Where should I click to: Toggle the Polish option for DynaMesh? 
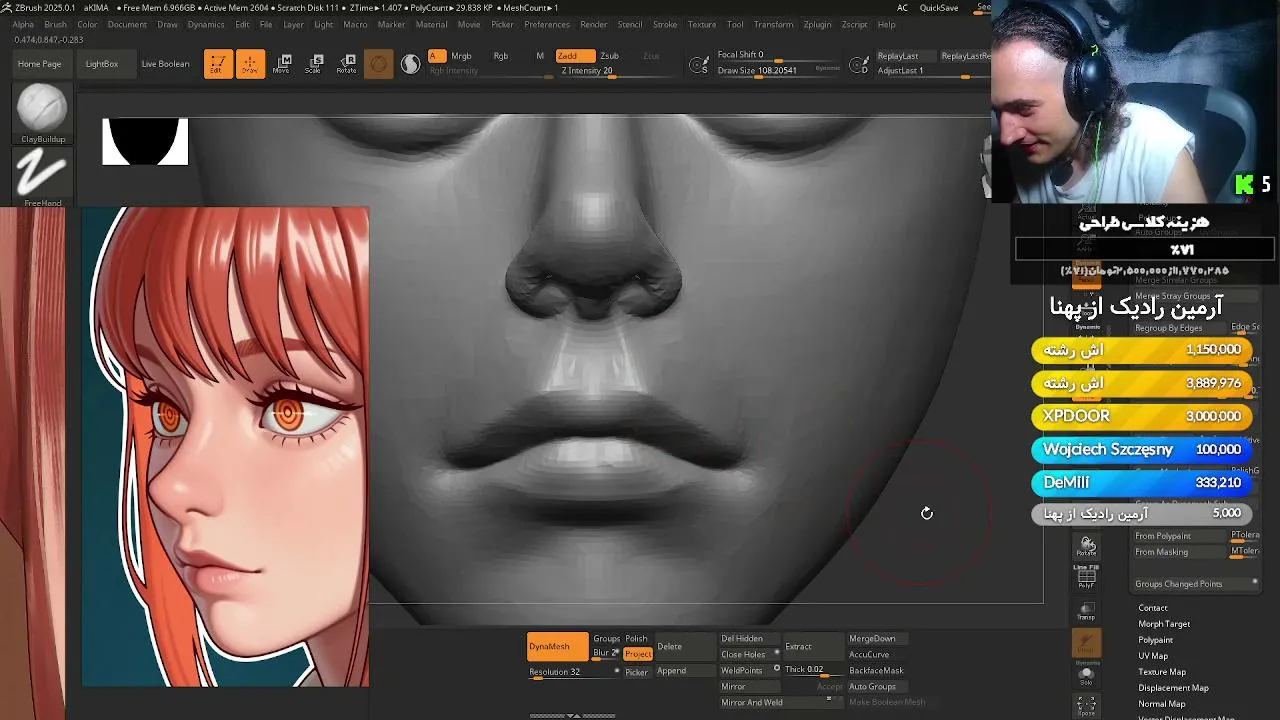point(637,639)
